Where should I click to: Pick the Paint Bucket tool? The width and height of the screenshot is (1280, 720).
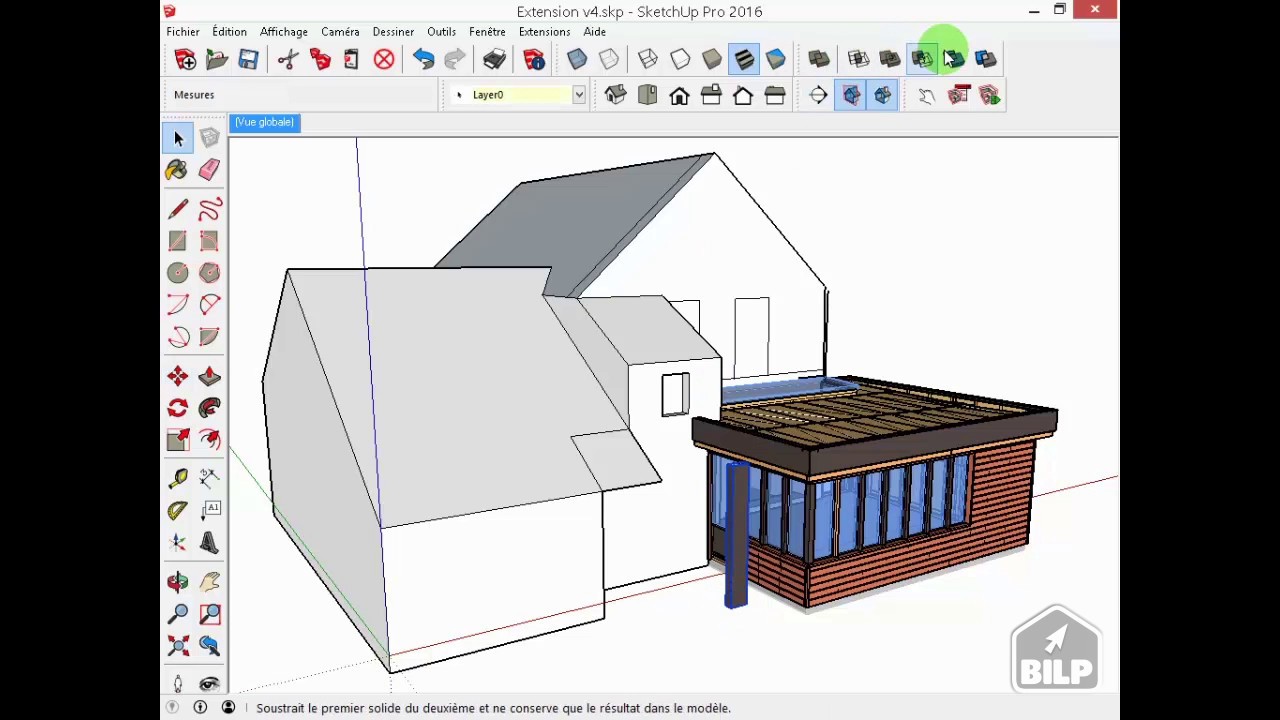point(177,170)
